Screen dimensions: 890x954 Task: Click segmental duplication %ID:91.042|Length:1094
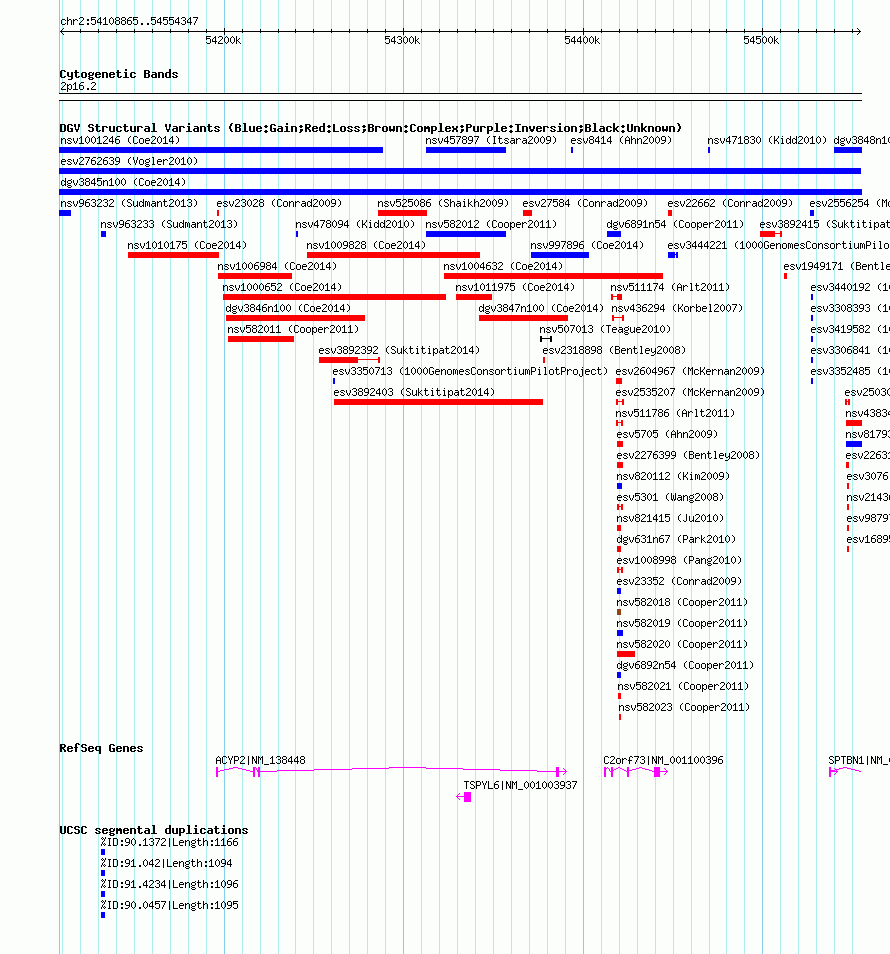pos(167,863)
